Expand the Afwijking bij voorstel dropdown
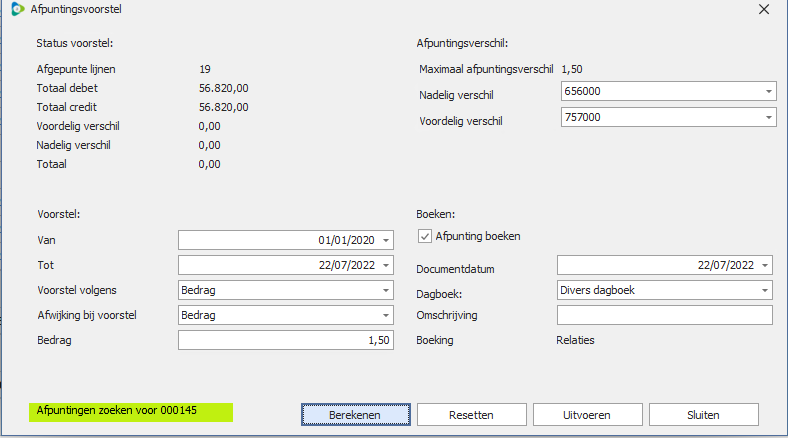The width and height of the screenshot is (788, 438). [385, 315]
